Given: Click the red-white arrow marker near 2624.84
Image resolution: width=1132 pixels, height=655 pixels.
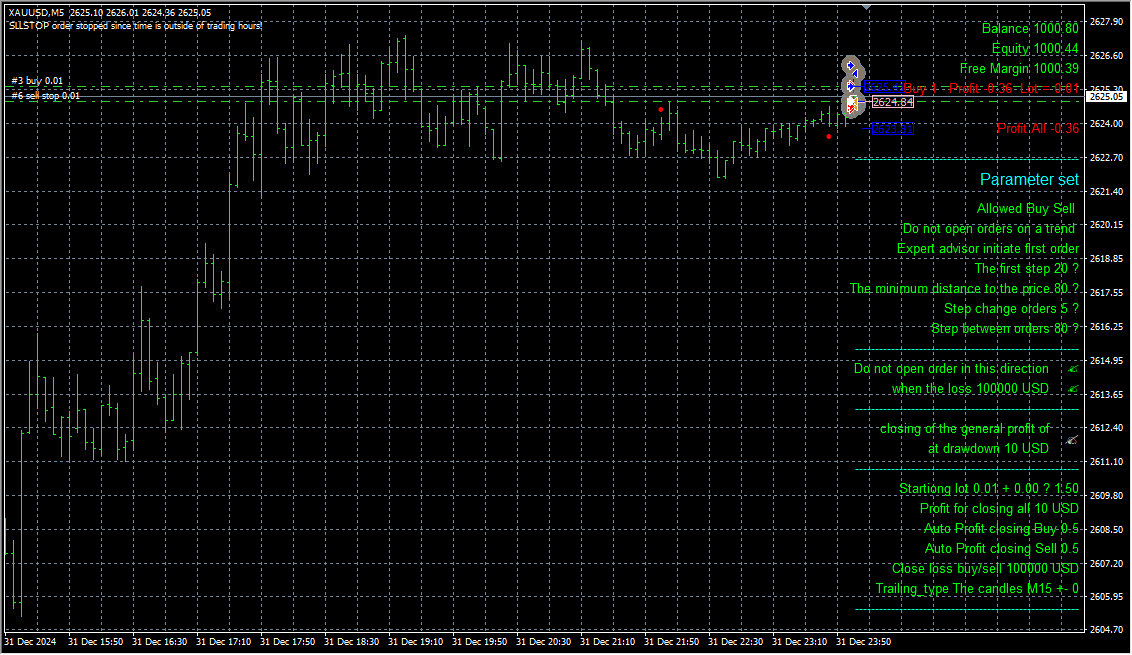Looking at the screenshot, I should pos(851,104).
